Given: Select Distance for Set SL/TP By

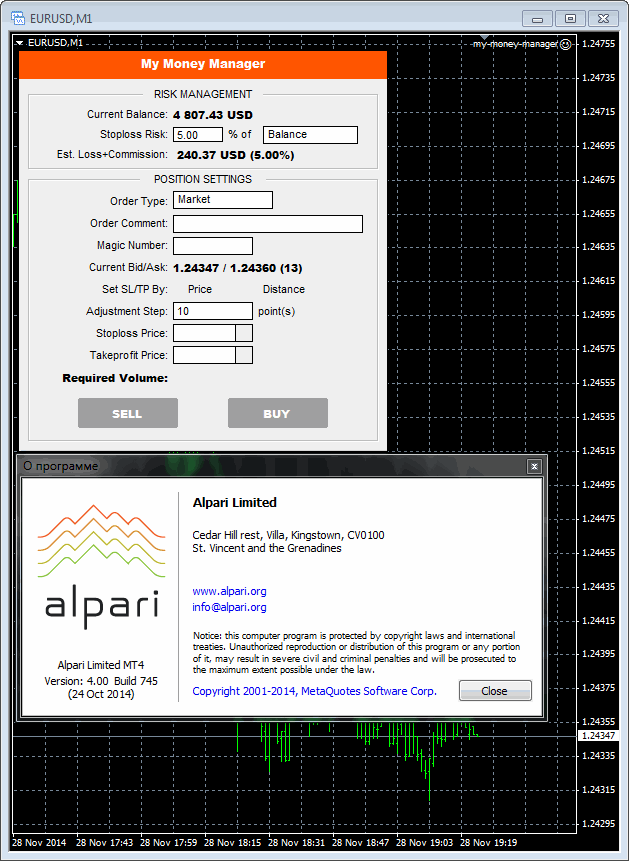Looking at the screenshot, I should point(284,289).
